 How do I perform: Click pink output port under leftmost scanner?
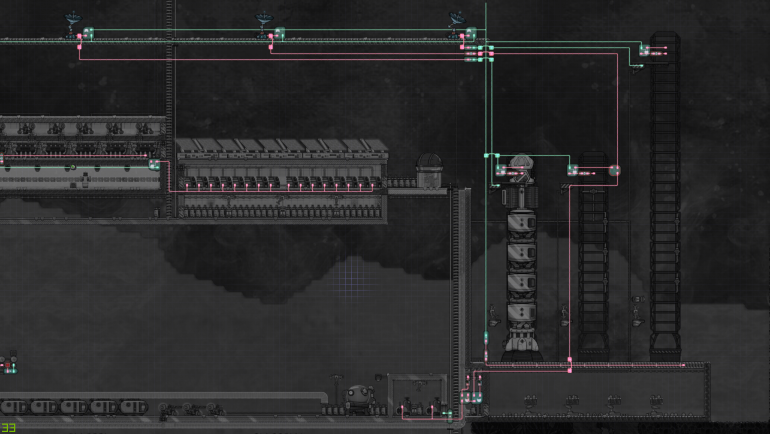click(x=80, y=47)
